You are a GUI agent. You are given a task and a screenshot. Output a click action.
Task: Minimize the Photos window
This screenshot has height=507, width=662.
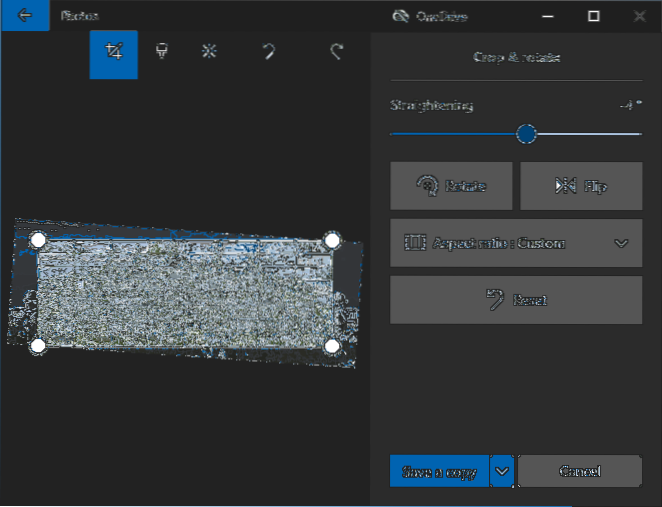pyautogui.click(x=548, y=16)
